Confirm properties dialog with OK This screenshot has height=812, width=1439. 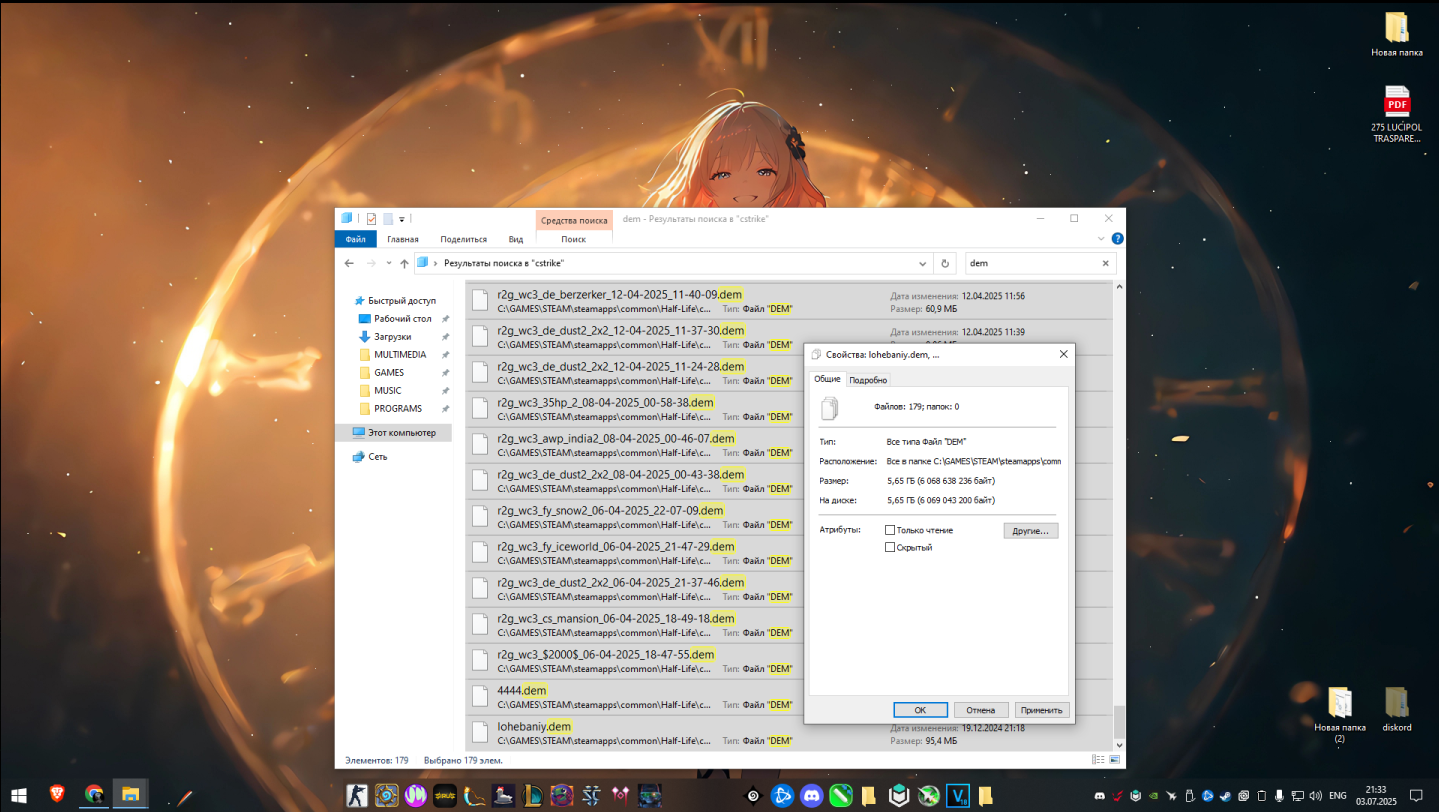click(x=920, y=710)
